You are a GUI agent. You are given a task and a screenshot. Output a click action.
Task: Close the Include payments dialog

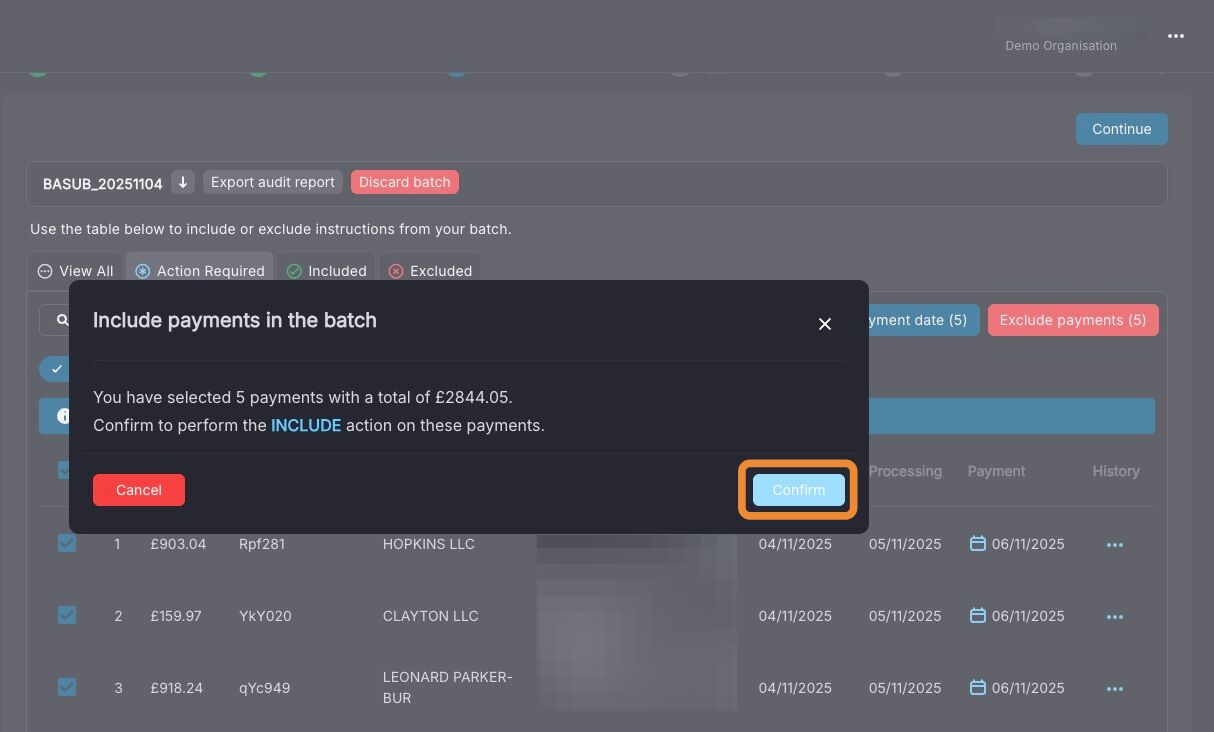tap(825, 324)
